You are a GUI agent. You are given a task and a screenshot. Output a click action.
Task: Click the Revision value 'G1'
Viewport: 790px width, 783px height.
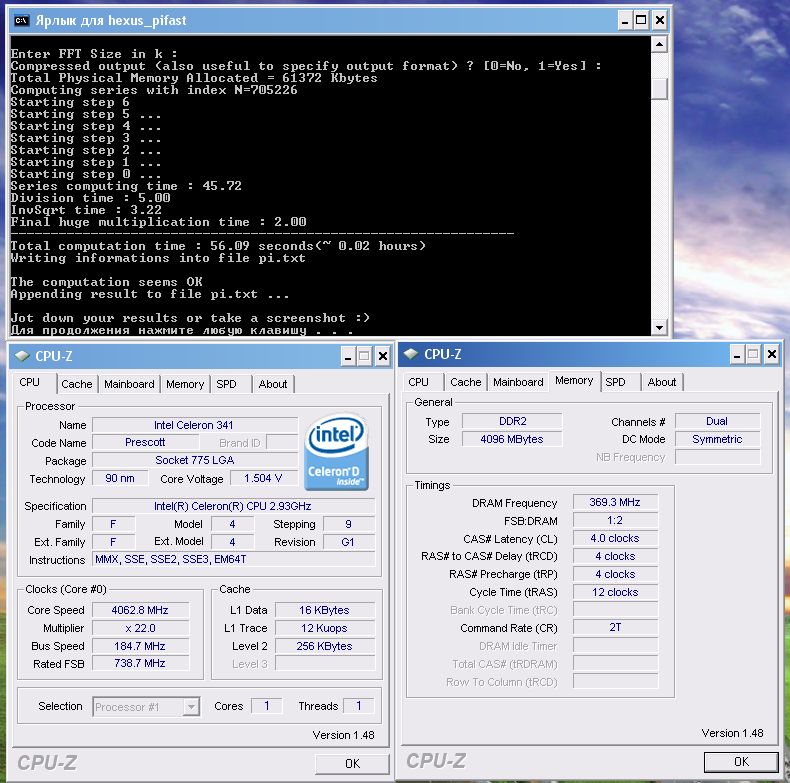click(349, 542)
